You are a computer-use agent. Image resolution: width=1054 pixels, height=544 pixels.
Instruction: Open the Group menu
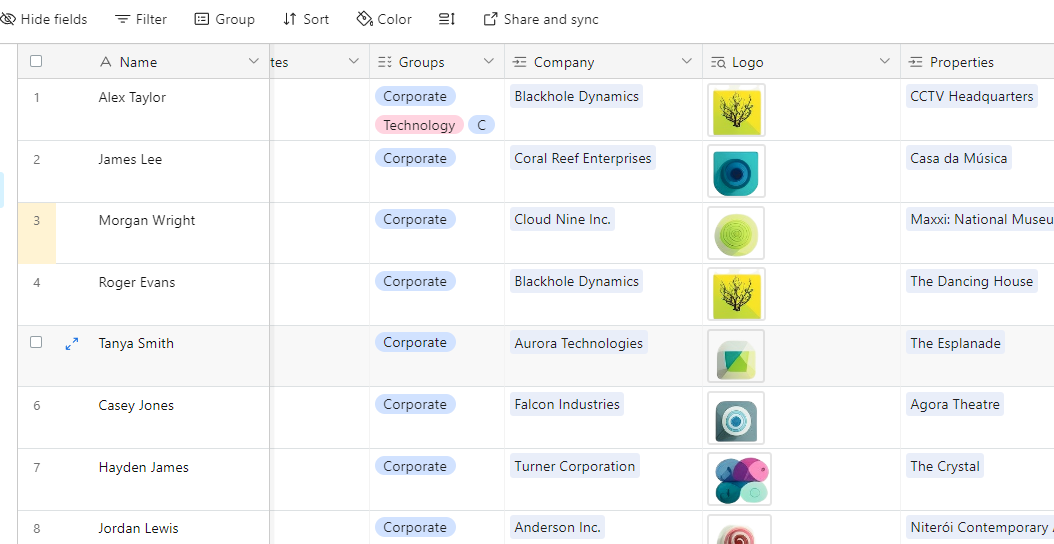point(225,20)
